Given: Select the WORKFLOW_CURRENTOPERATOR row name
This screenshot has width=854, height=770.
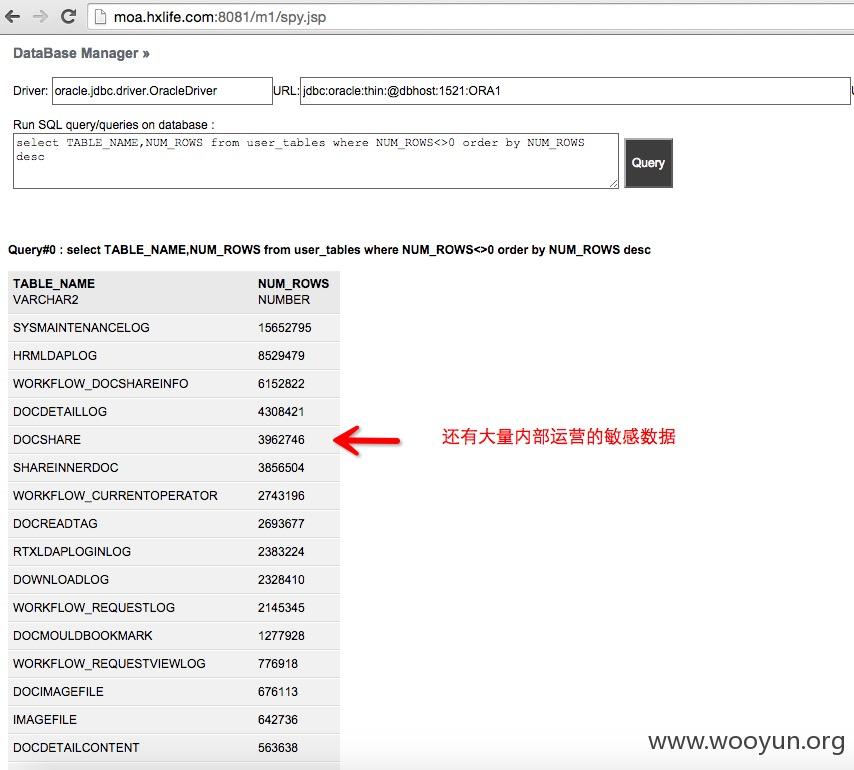Looking at the screenshot, I should (115, 496).
